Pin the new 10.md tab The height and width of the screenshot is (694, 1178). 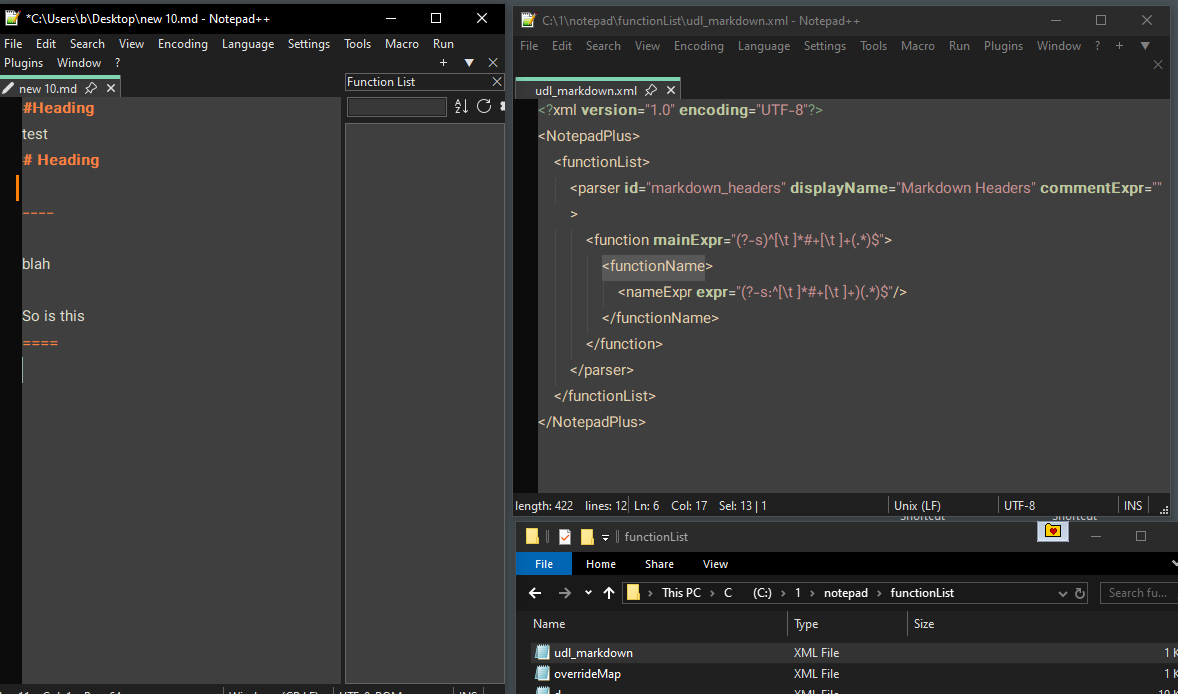pos(91,88)
